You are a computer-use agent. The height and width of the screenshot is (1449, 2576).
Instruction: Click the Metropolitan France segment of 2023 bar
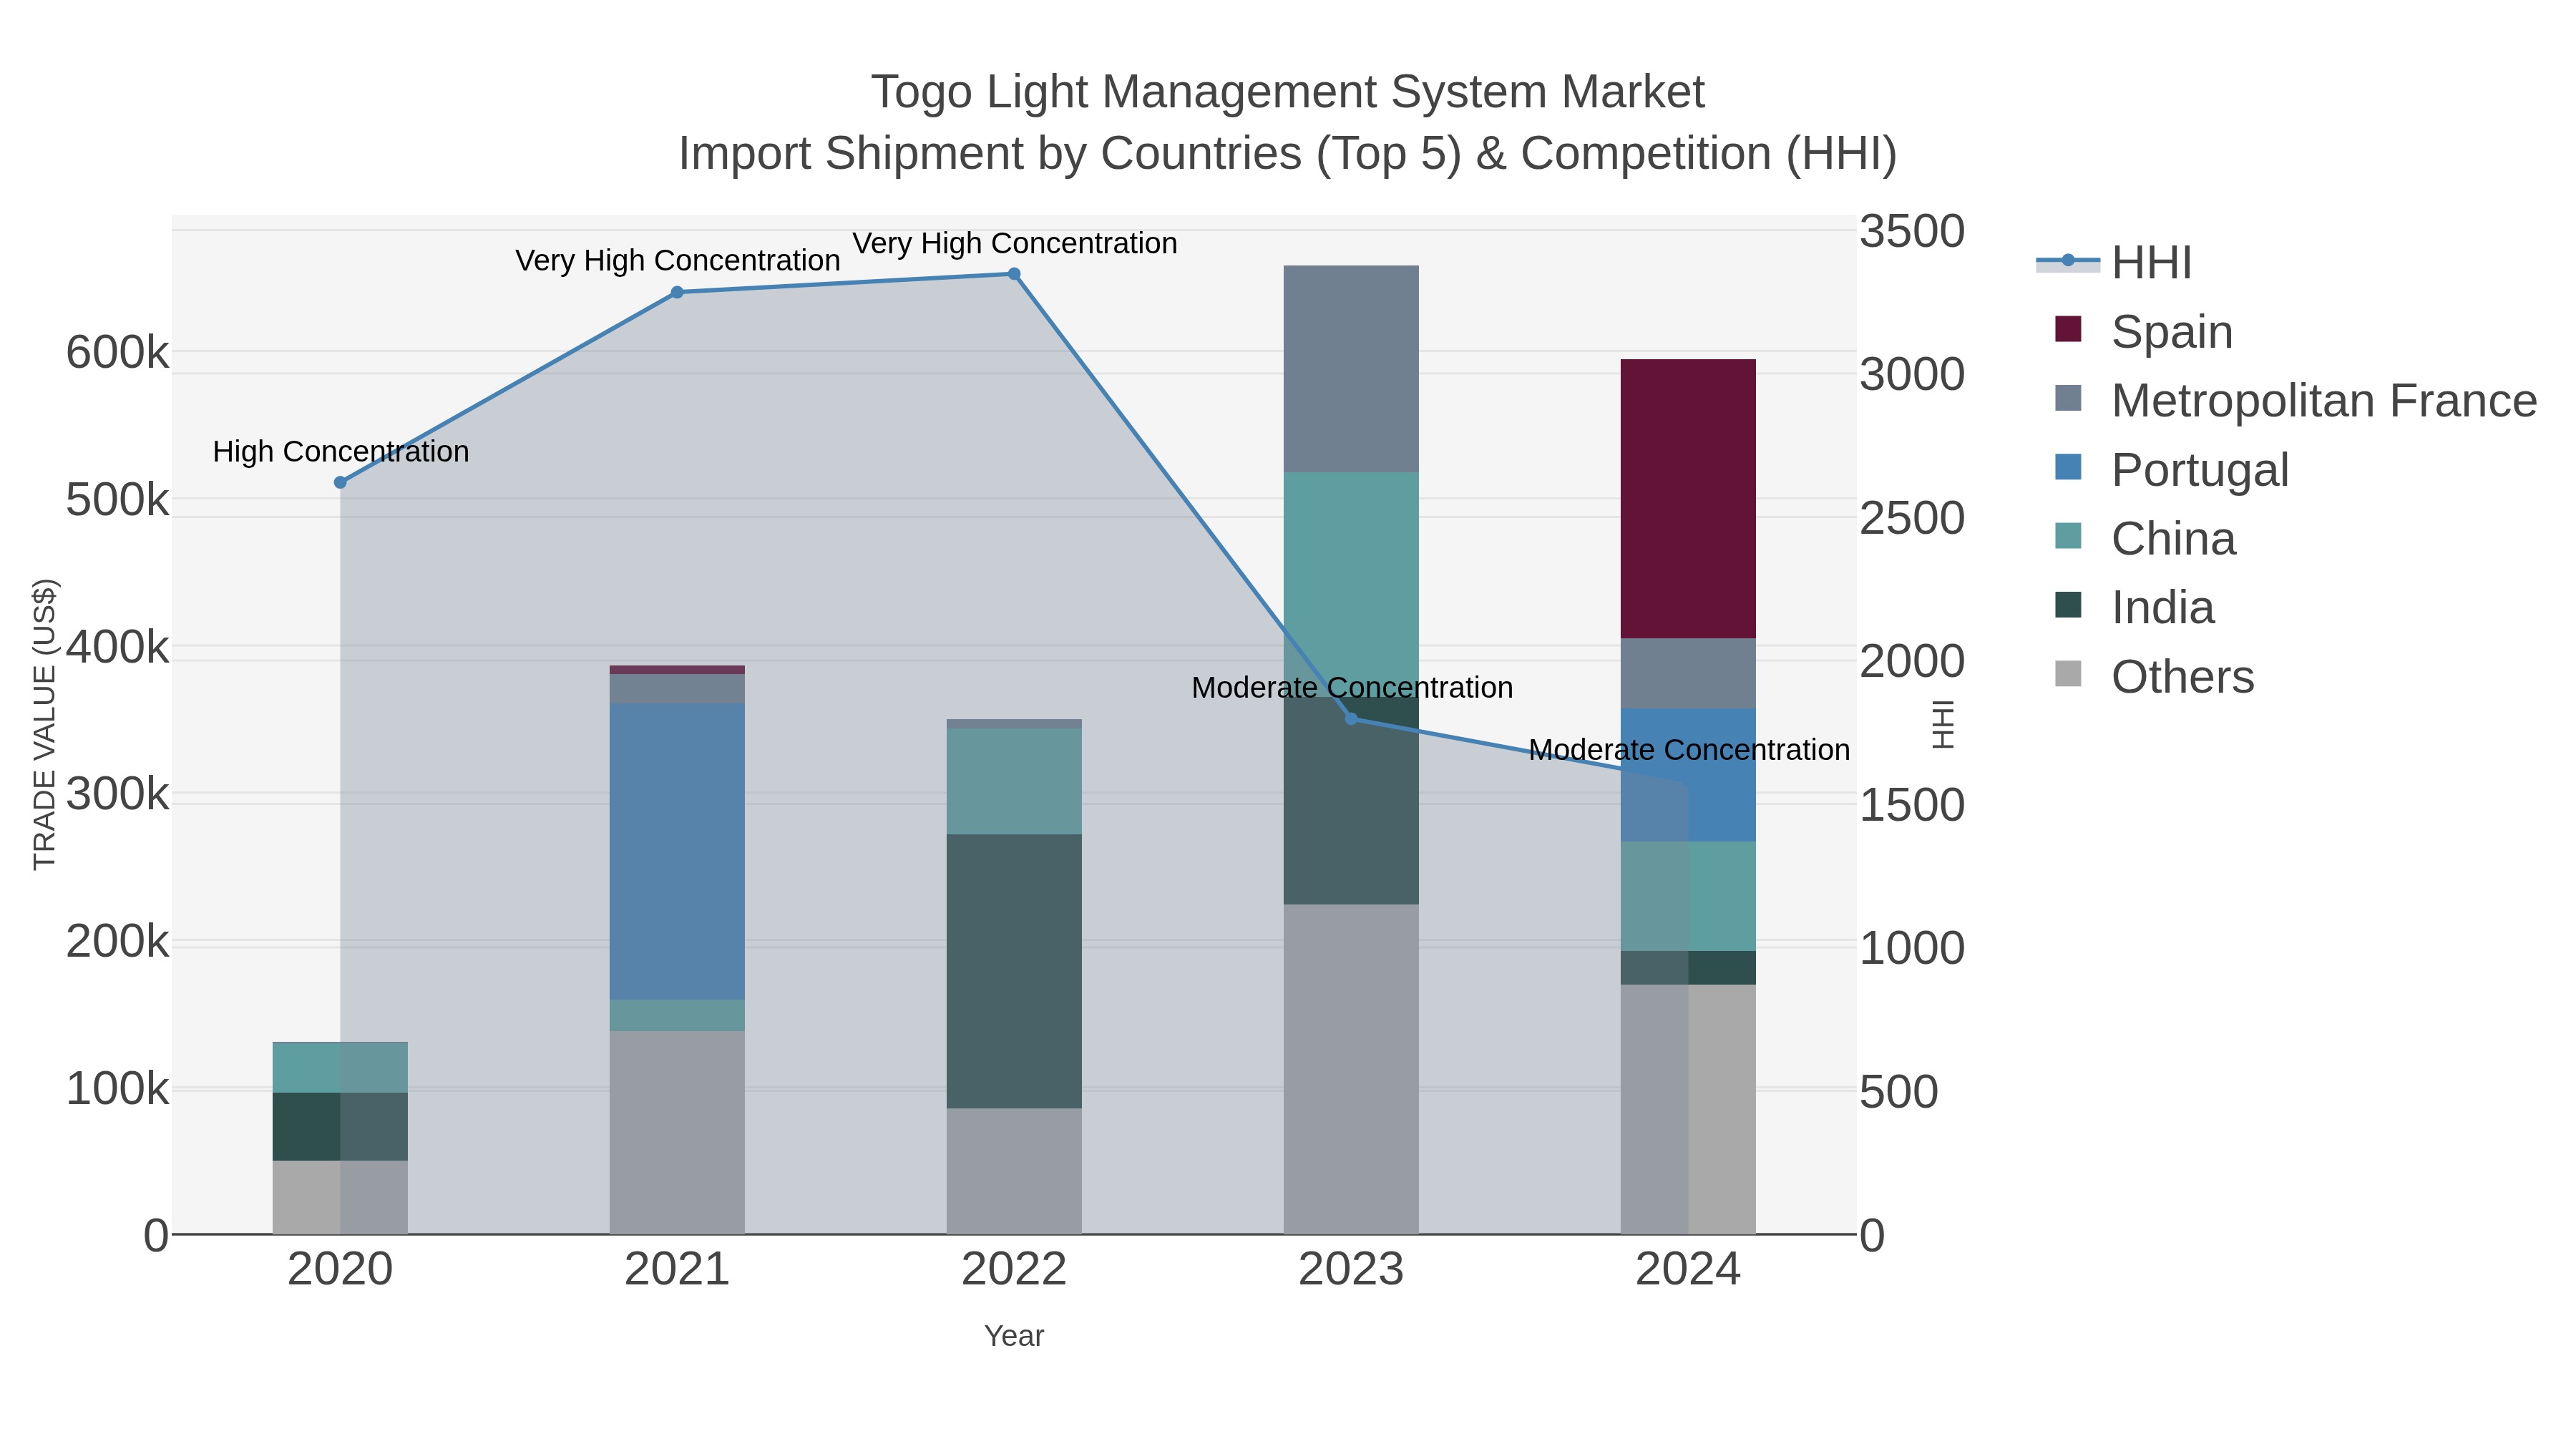pos(1351,369)
